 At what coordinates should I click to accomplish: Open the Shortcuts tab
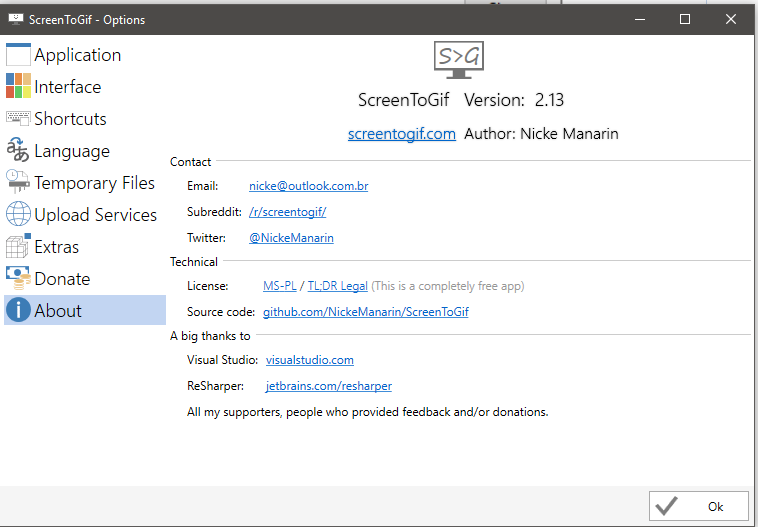click(x=85, y=118)
